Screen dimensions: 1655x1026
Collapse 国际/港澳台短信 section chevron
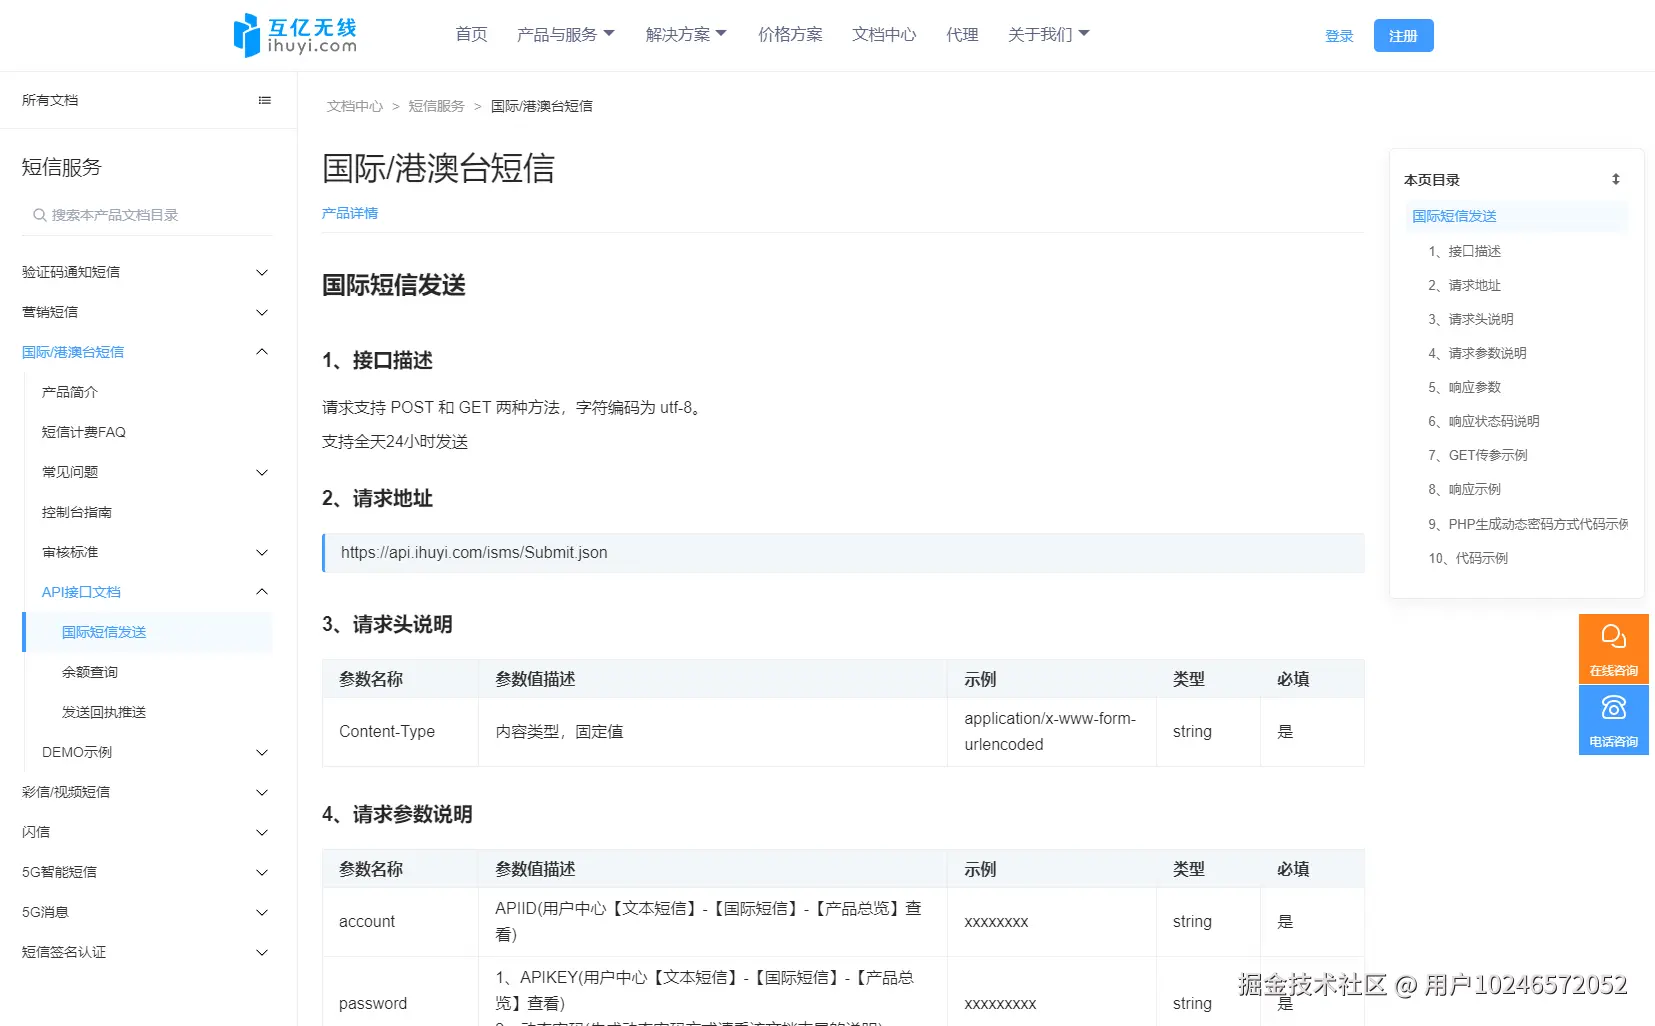262,352
